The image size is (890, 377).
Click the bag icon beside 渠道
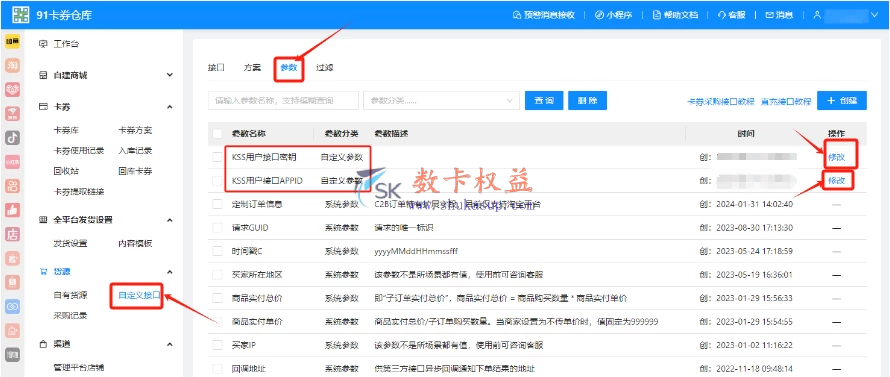click(x=43, y=344)
